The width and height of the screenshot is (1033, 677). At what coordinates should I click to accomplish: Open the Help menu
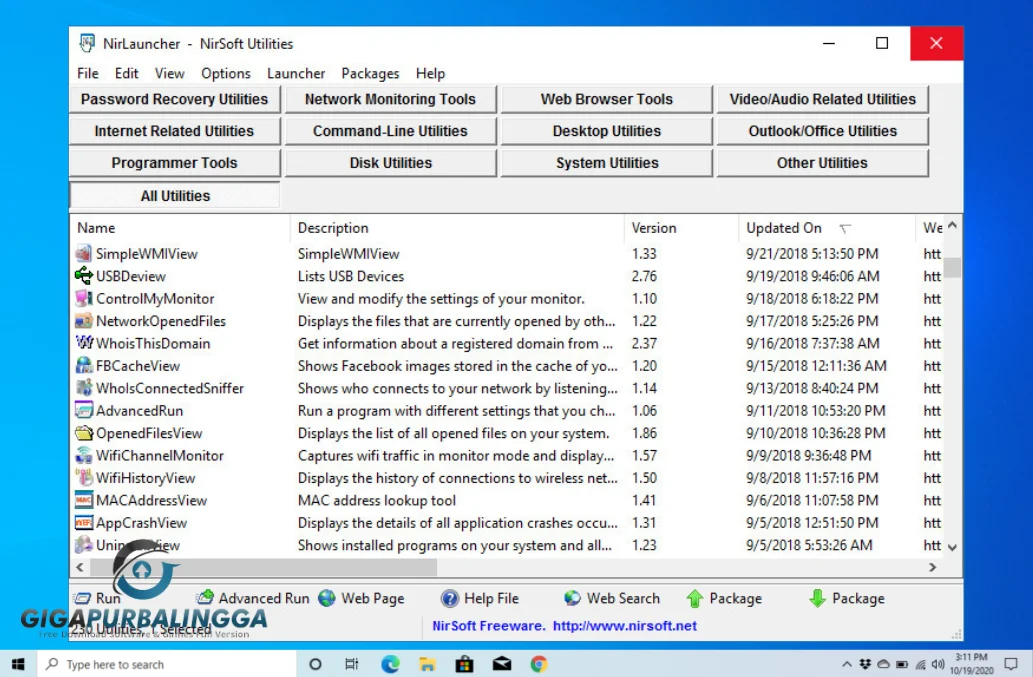[x=430, y=73]
